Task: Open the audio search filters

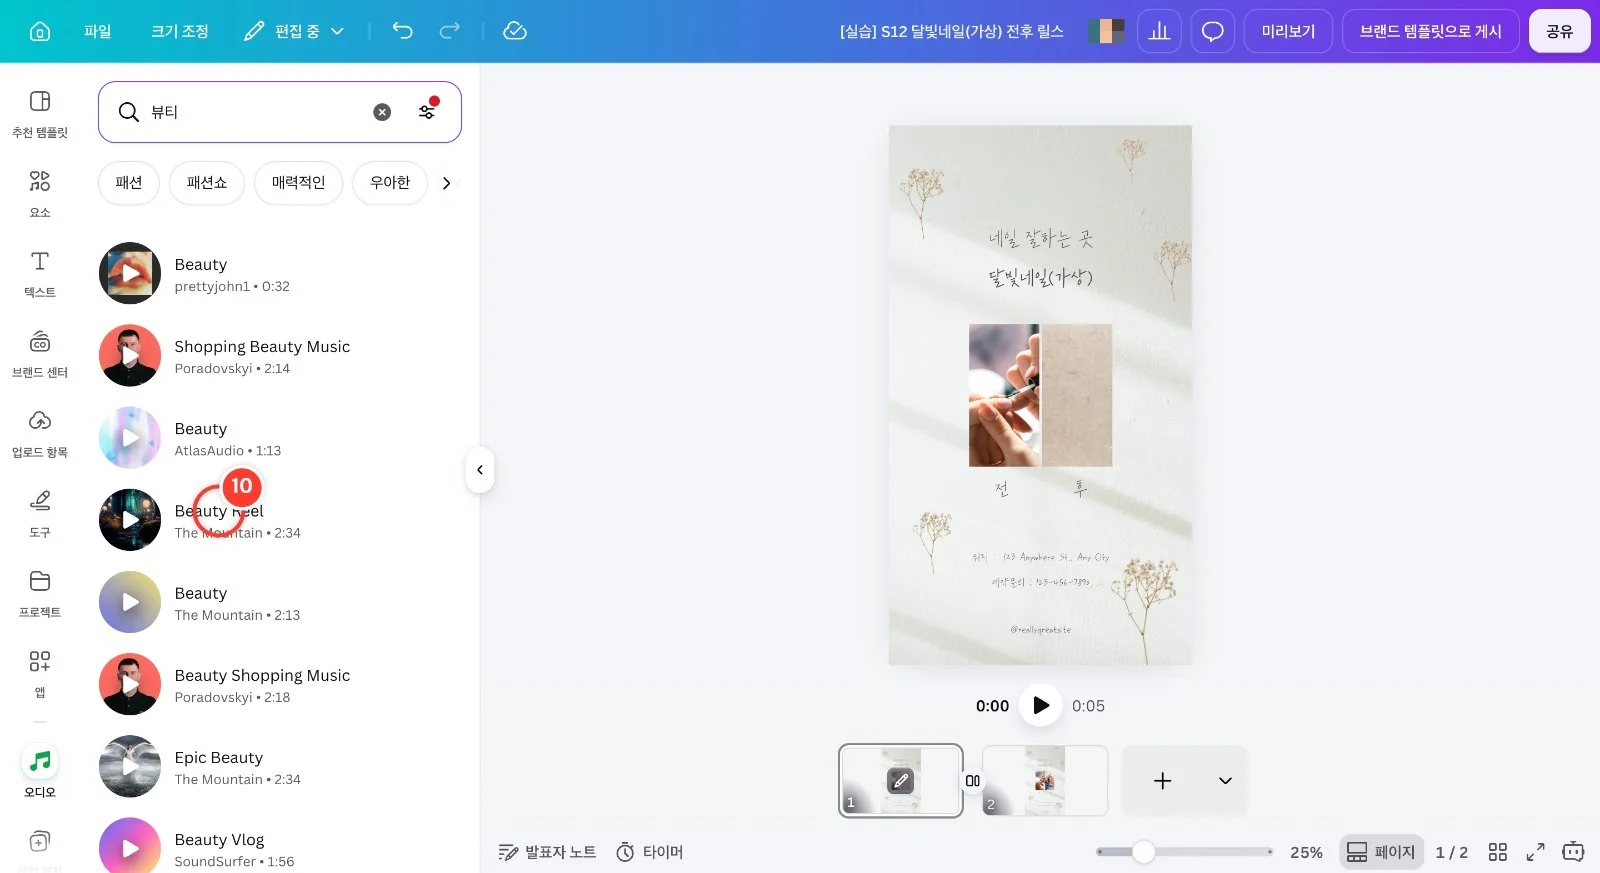Action: 427,111
